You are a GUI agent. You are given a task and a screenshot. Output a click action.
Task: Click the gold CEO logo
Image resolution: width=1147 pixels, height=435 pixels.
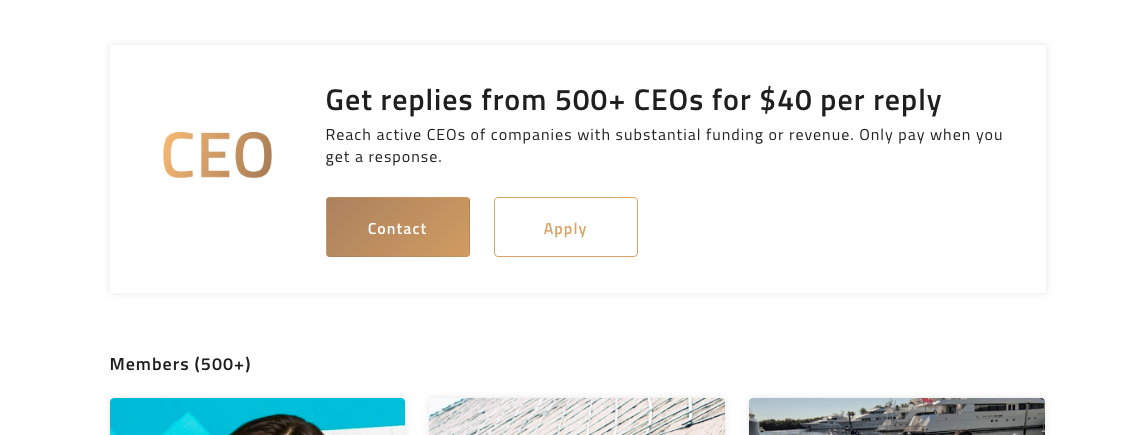(217, 156)
